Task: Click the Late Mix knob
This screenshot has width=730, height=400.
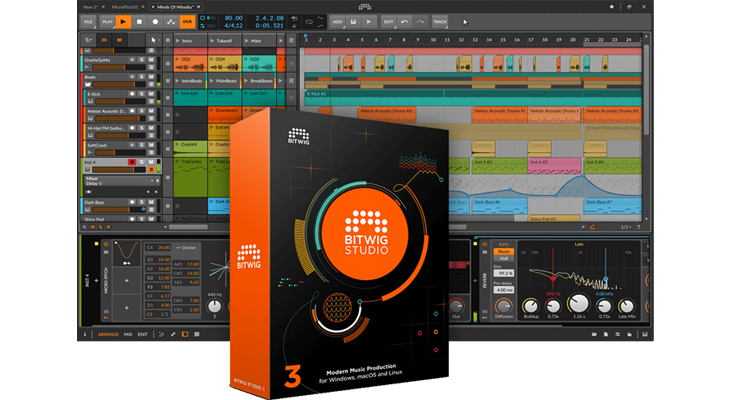Action: coord(627,306)
